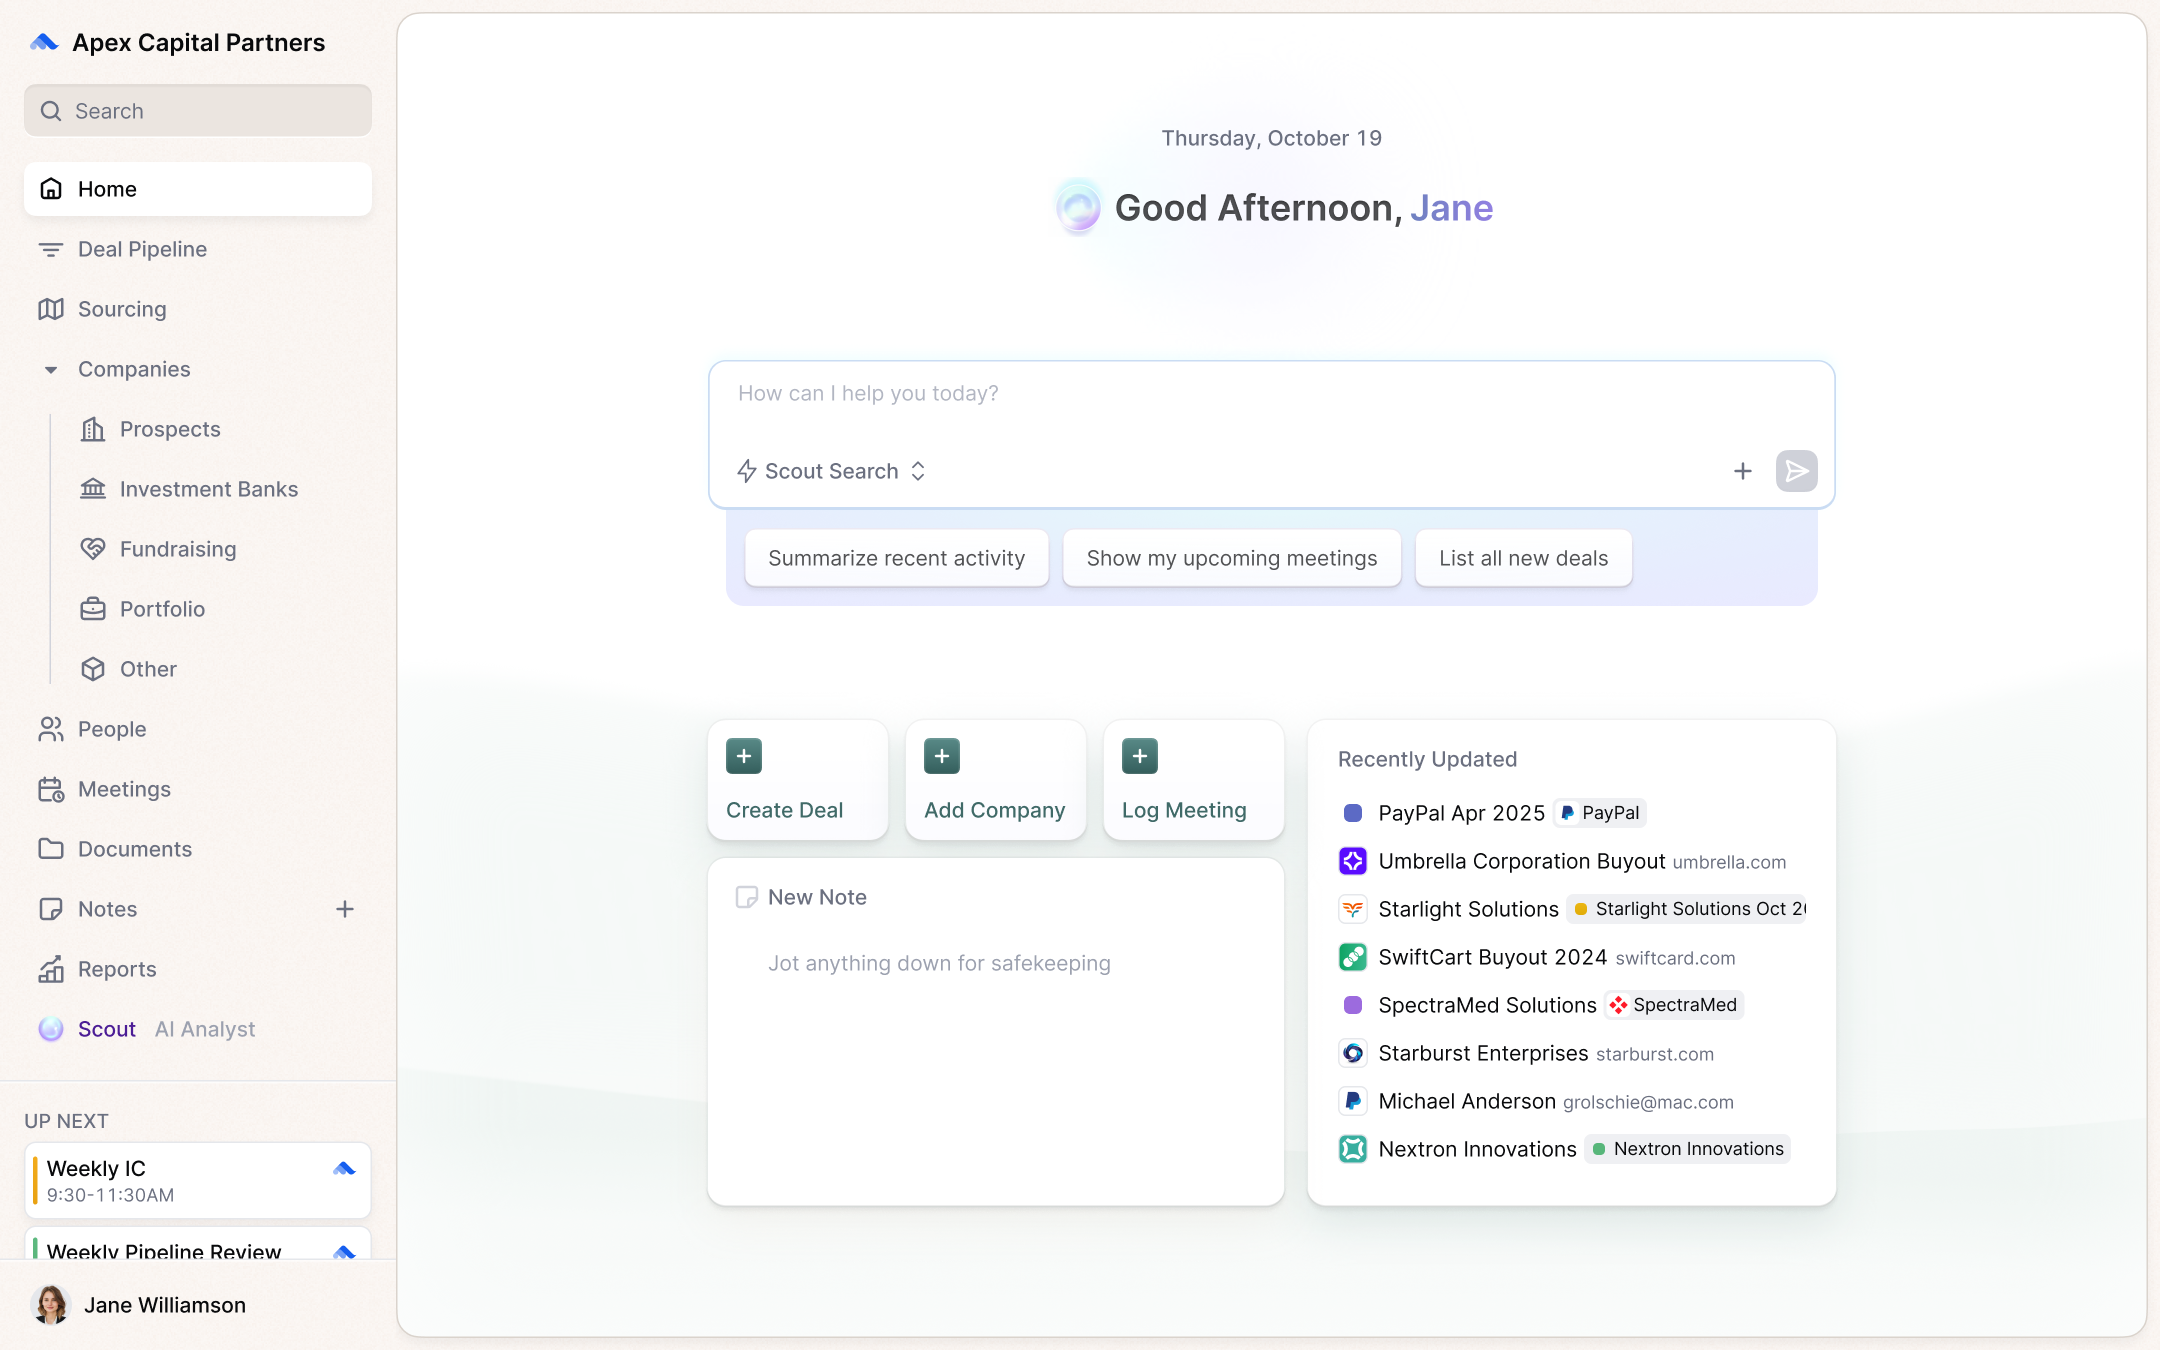
Task: Click the search field in sidebar
Action: [197, 110]
